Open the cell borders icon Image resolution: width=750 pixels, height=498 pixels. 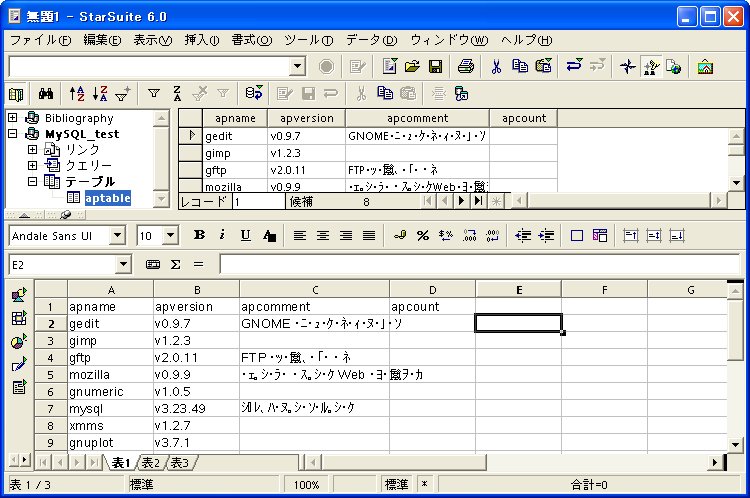[x=577, y=235]
